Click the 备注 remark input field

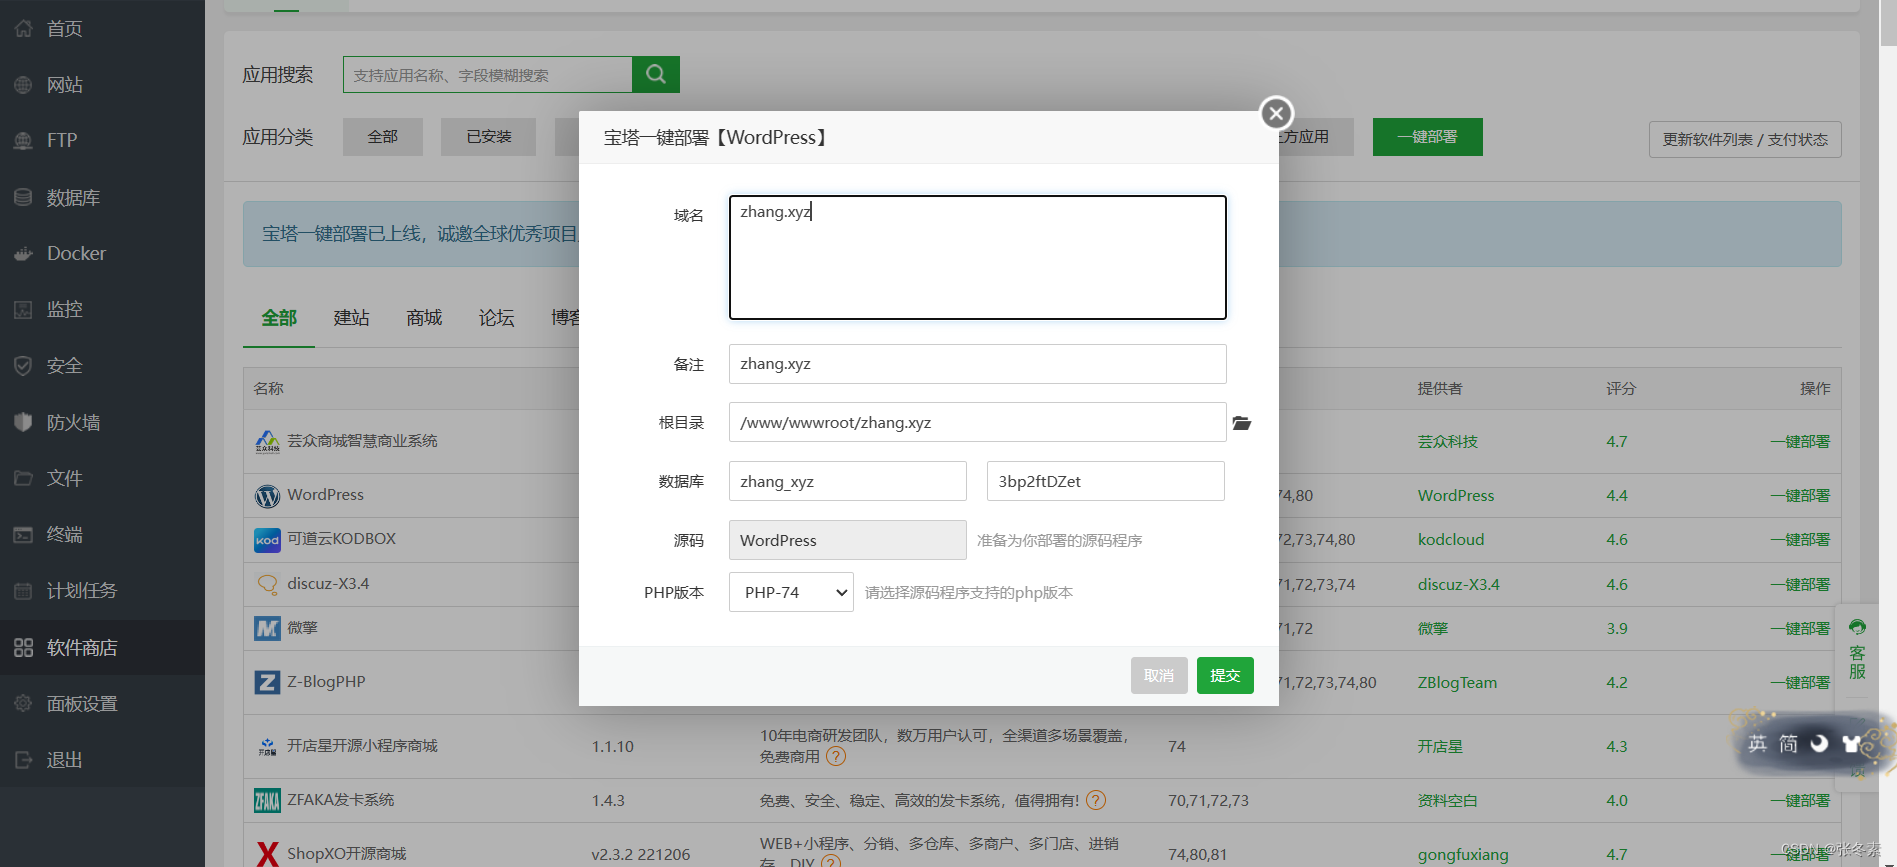[978, 364]
